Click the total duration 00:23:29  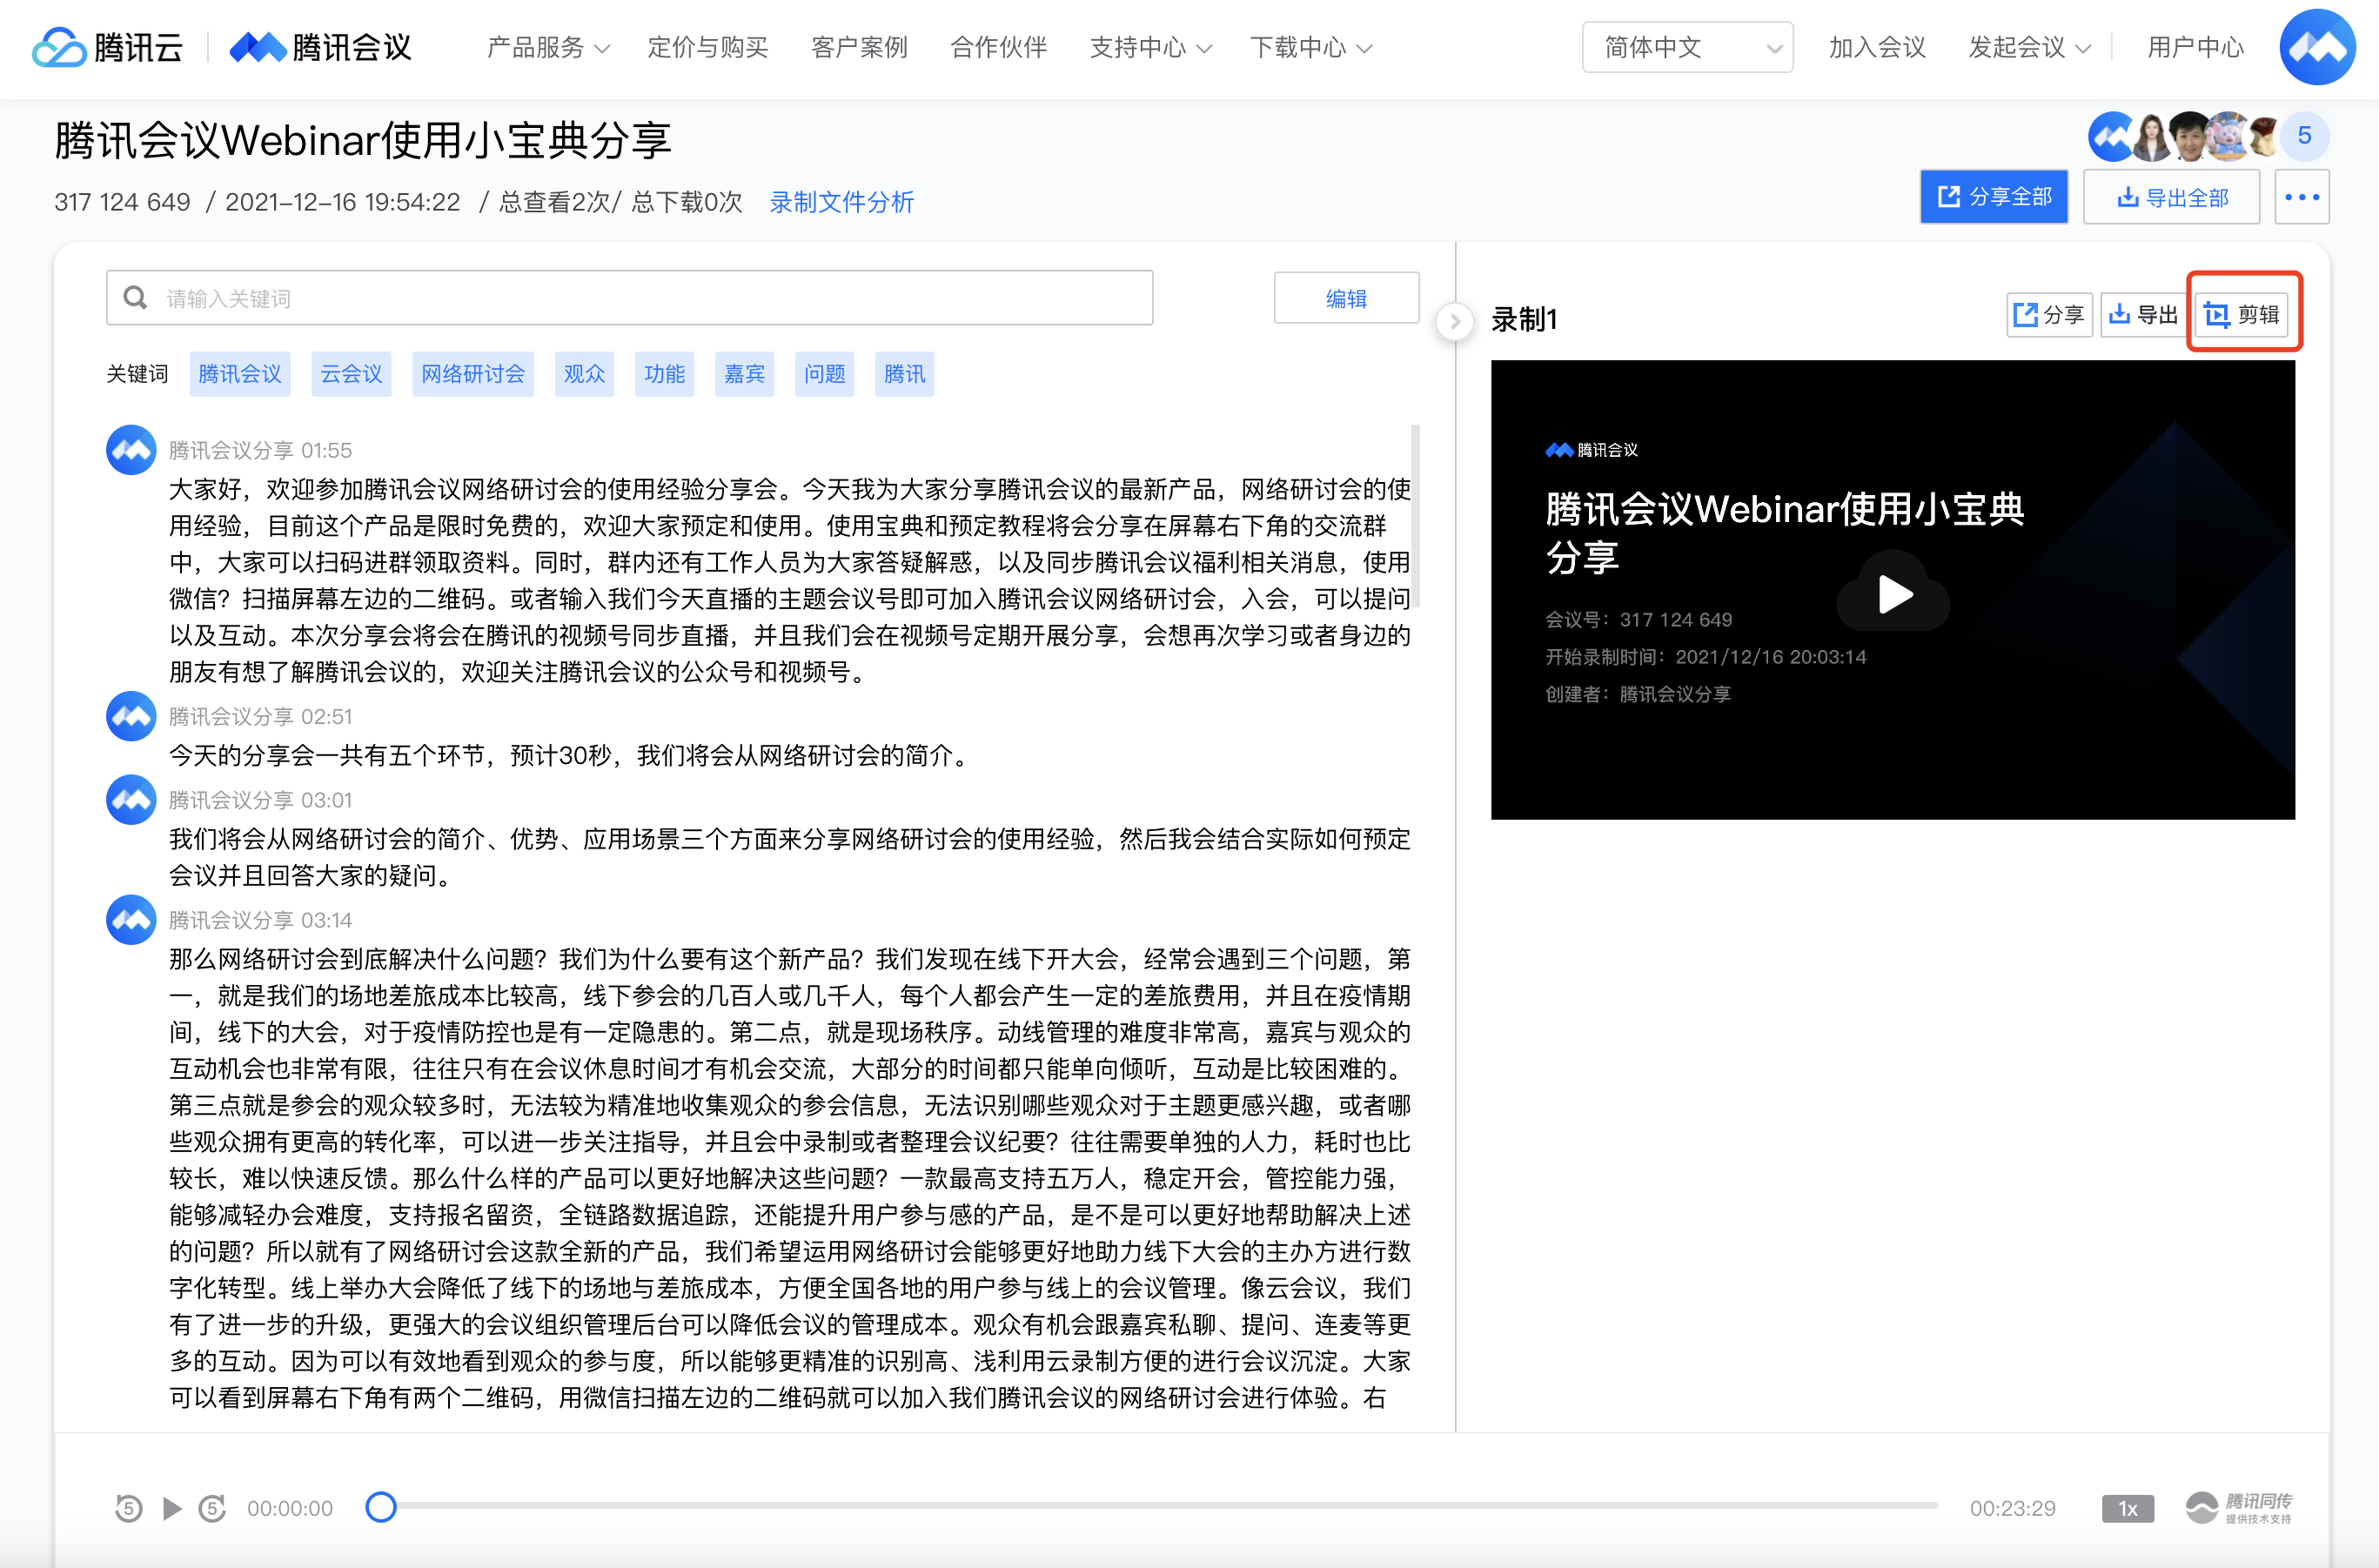(2012, 1508)
